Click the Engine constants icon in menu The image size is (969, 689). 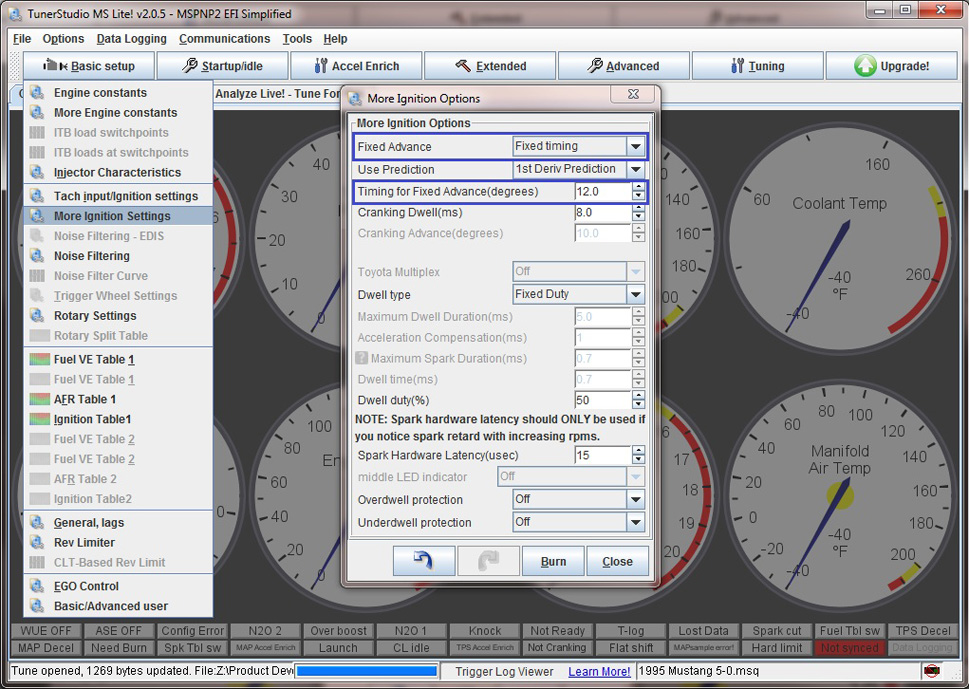coord(37,93)
